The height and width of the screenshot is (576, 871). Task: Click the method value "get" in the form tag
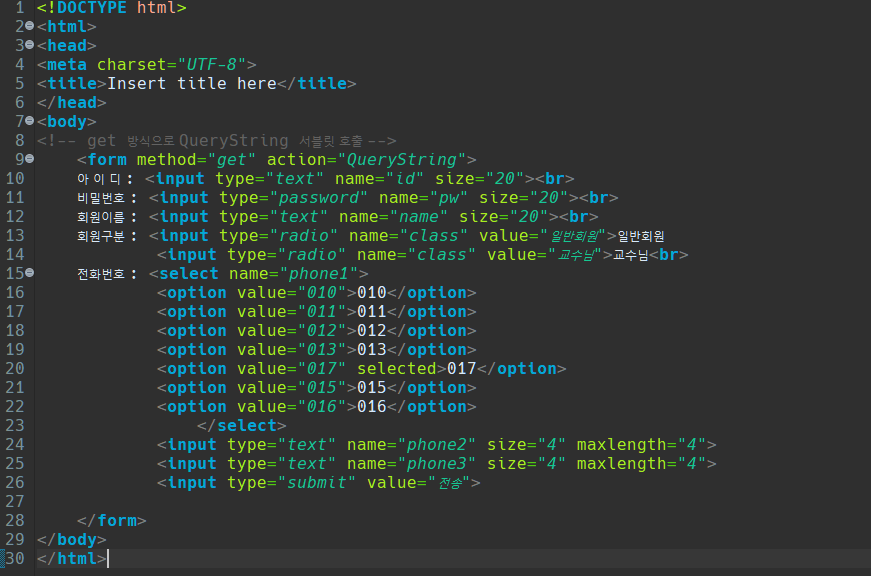coord(231,159)
